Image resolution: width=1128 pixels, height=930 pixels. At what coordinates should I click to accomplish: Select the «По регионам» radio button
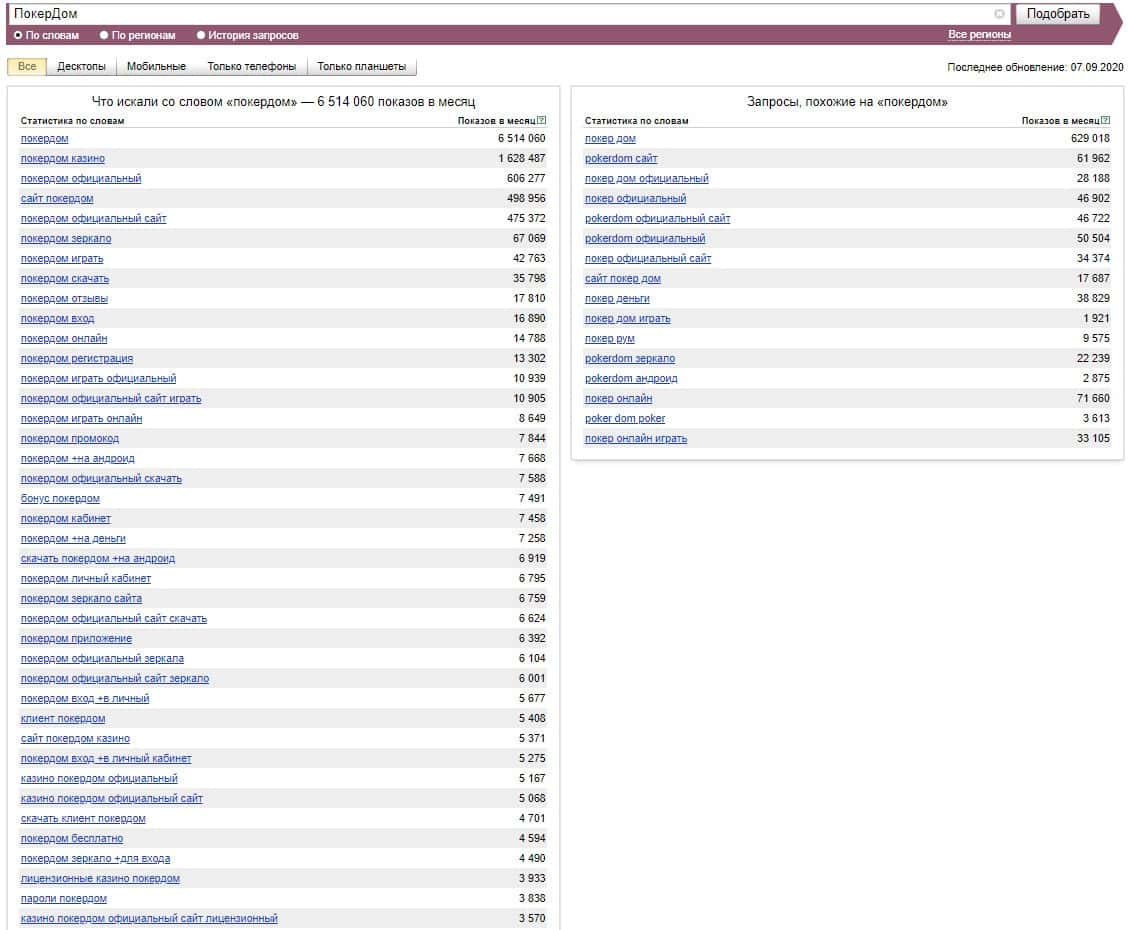[104, 35]
